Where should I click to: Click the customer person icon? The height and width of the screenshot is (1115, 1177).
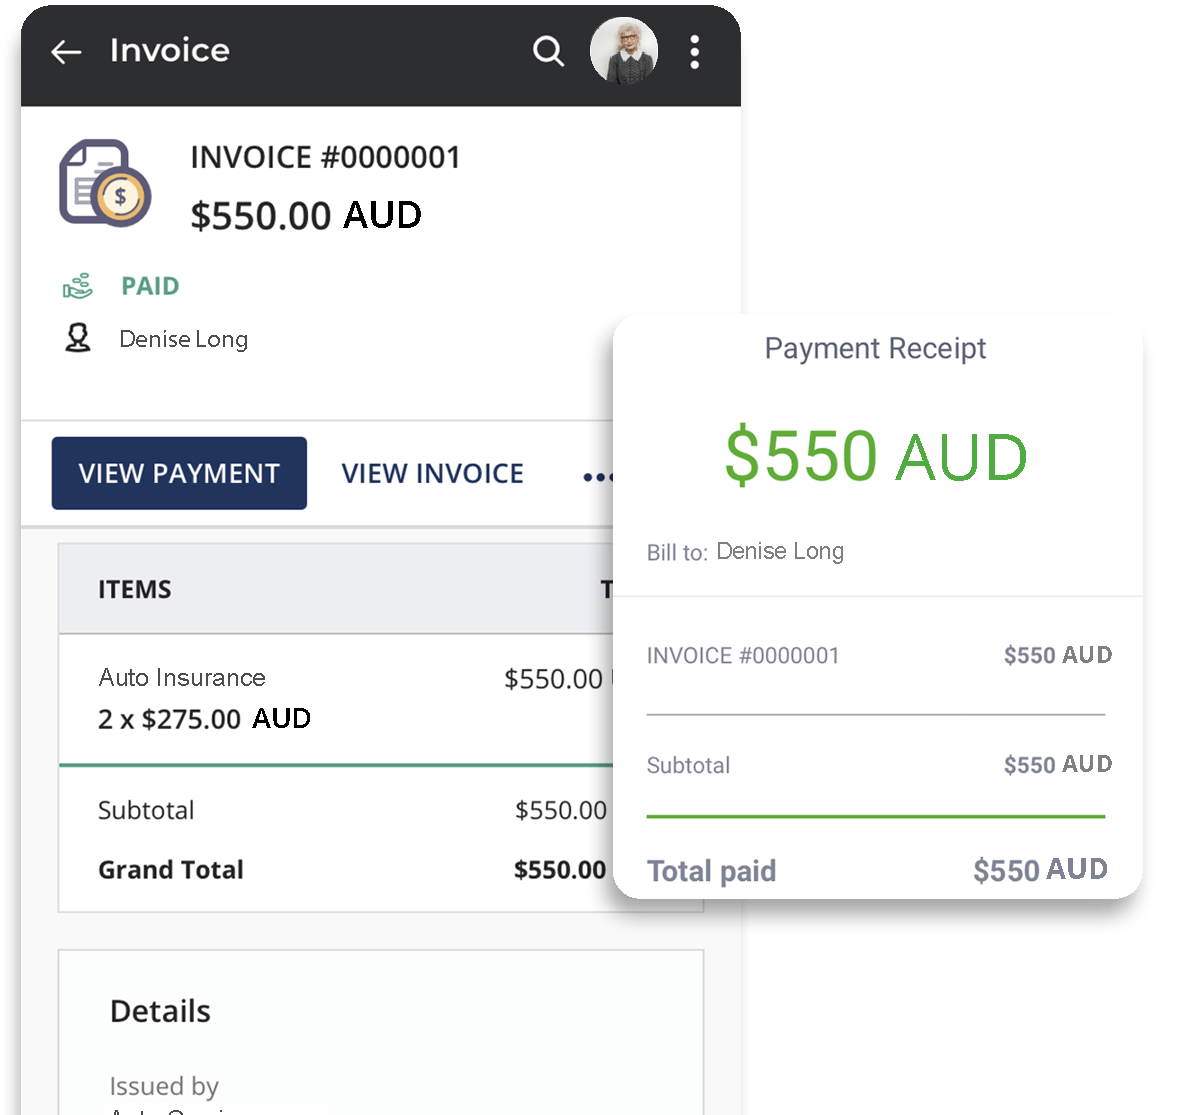(x=78, y=339)
